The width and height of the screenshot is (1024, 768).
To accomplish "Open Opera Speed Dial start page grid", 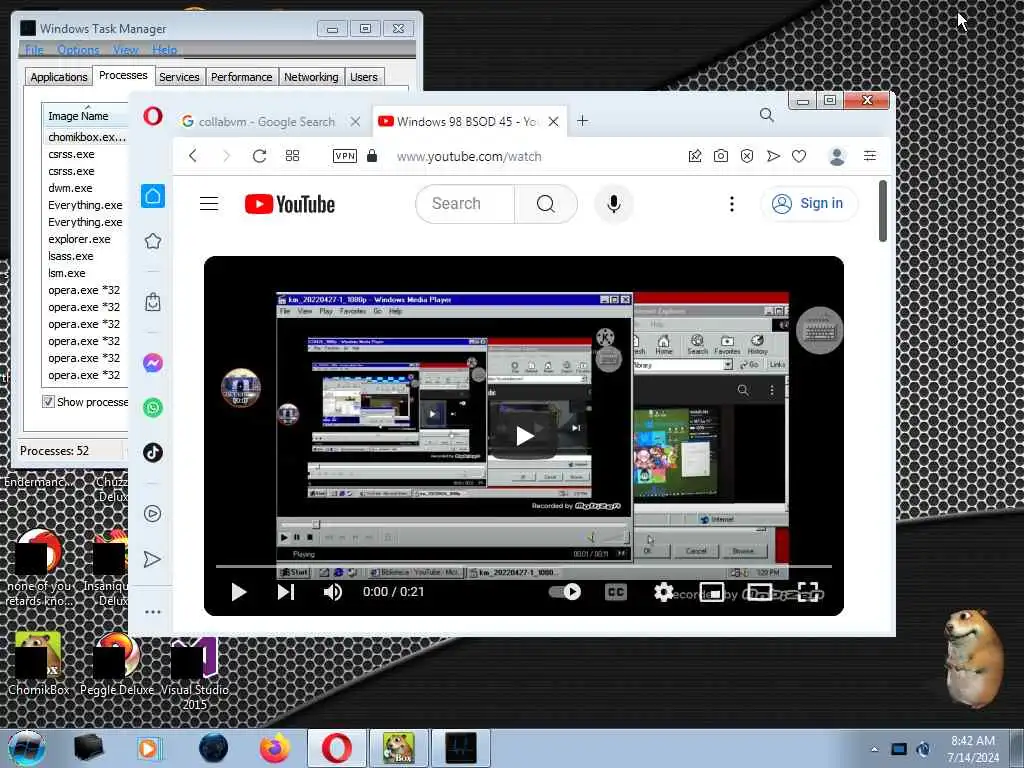I will click(293, 155).
